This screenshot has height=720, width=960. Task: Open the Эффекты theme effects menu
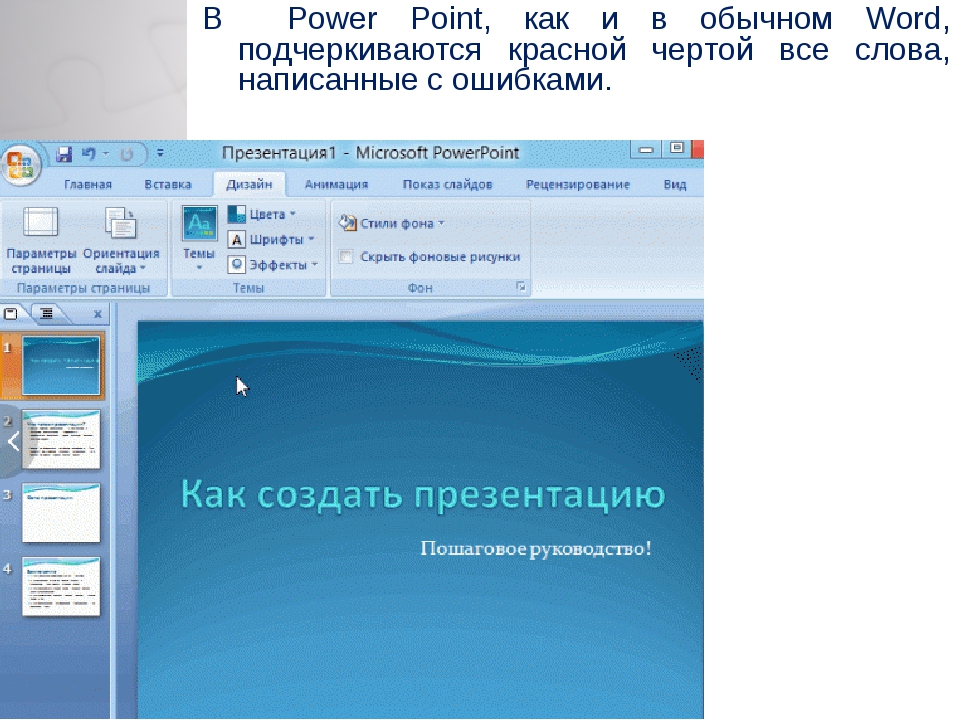click(x=273, y=264)
